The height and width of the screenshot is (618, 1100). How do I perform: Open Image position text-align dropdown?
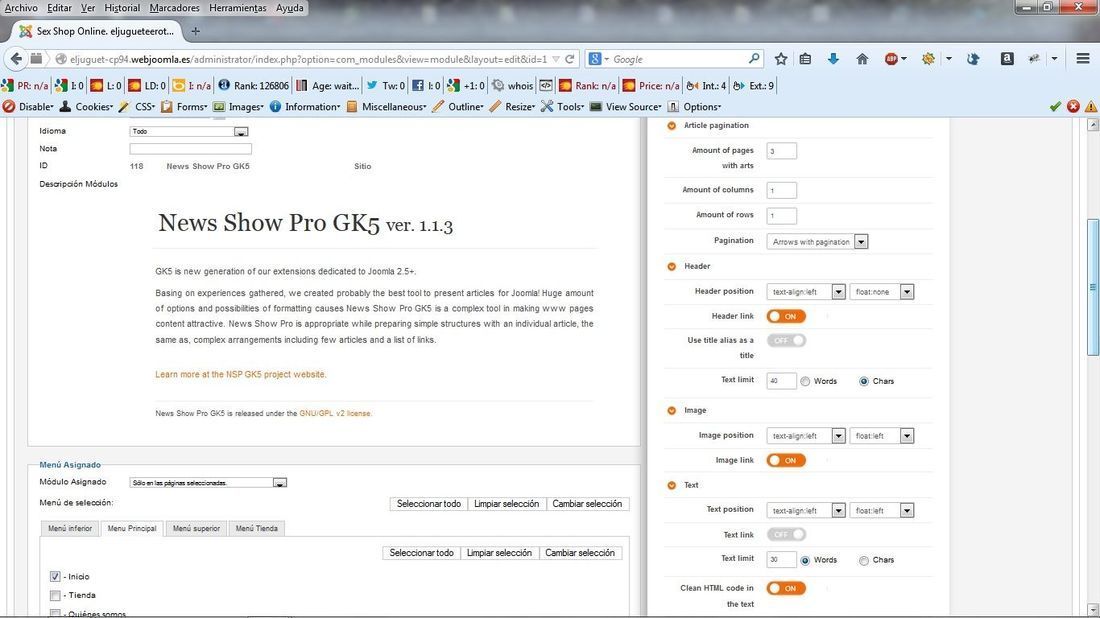pyautogui.click(x=806, y=436)
